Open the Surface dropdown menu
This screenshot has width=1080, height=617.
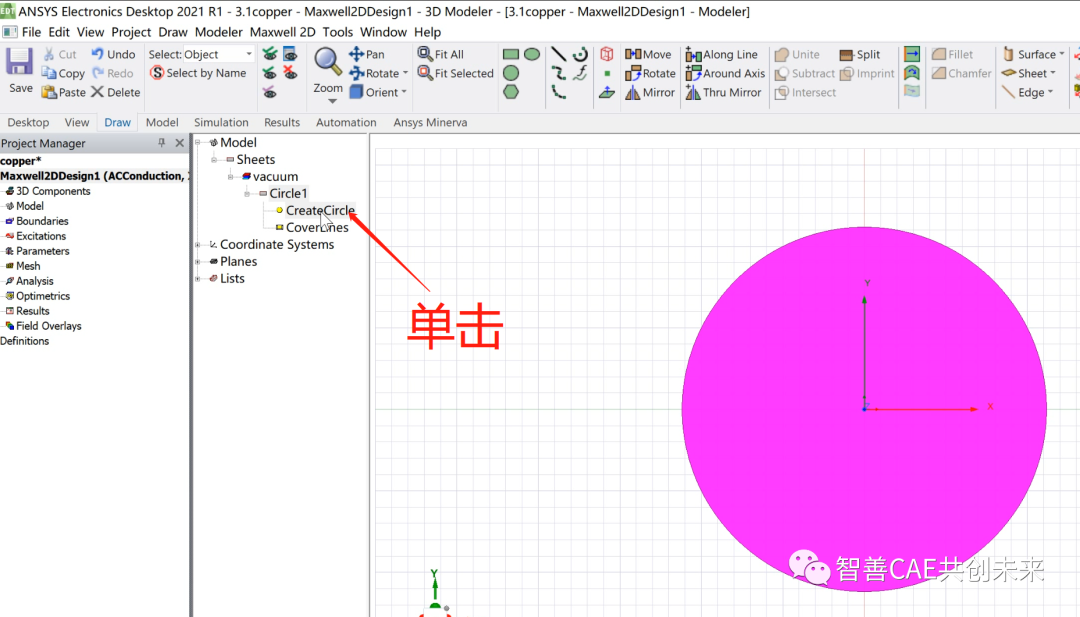pos(1031,53)
